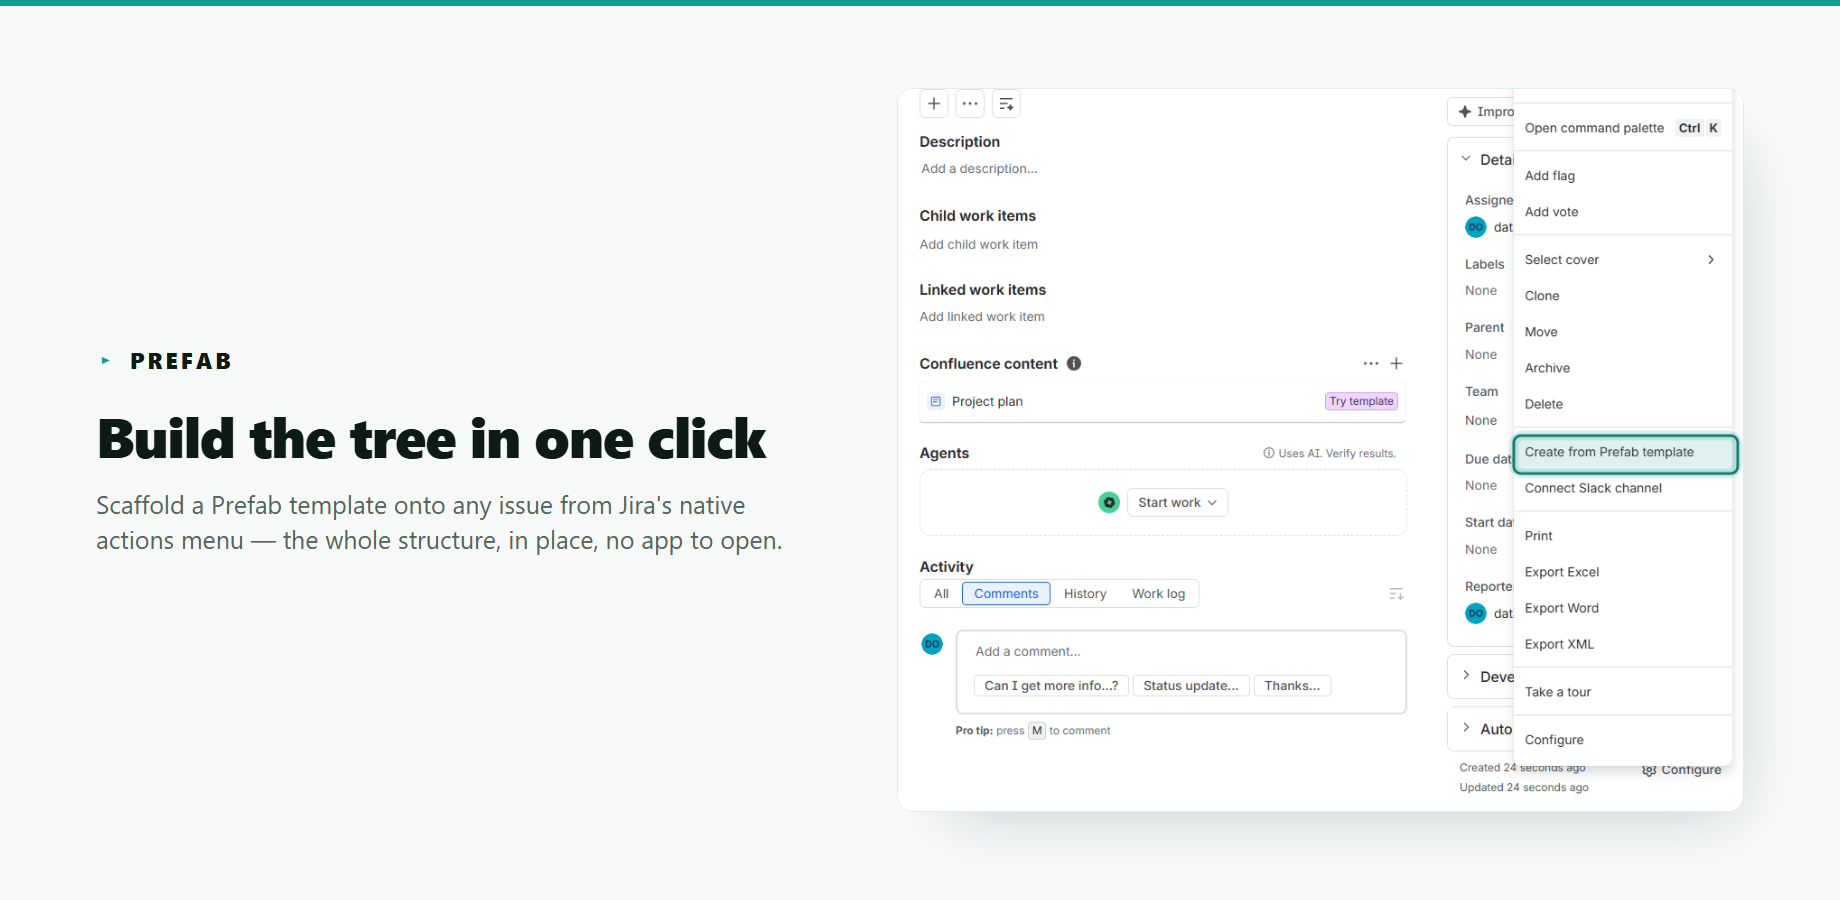
Task: Choose Export Excel from the menu
Action: (x=1623, y=573)
